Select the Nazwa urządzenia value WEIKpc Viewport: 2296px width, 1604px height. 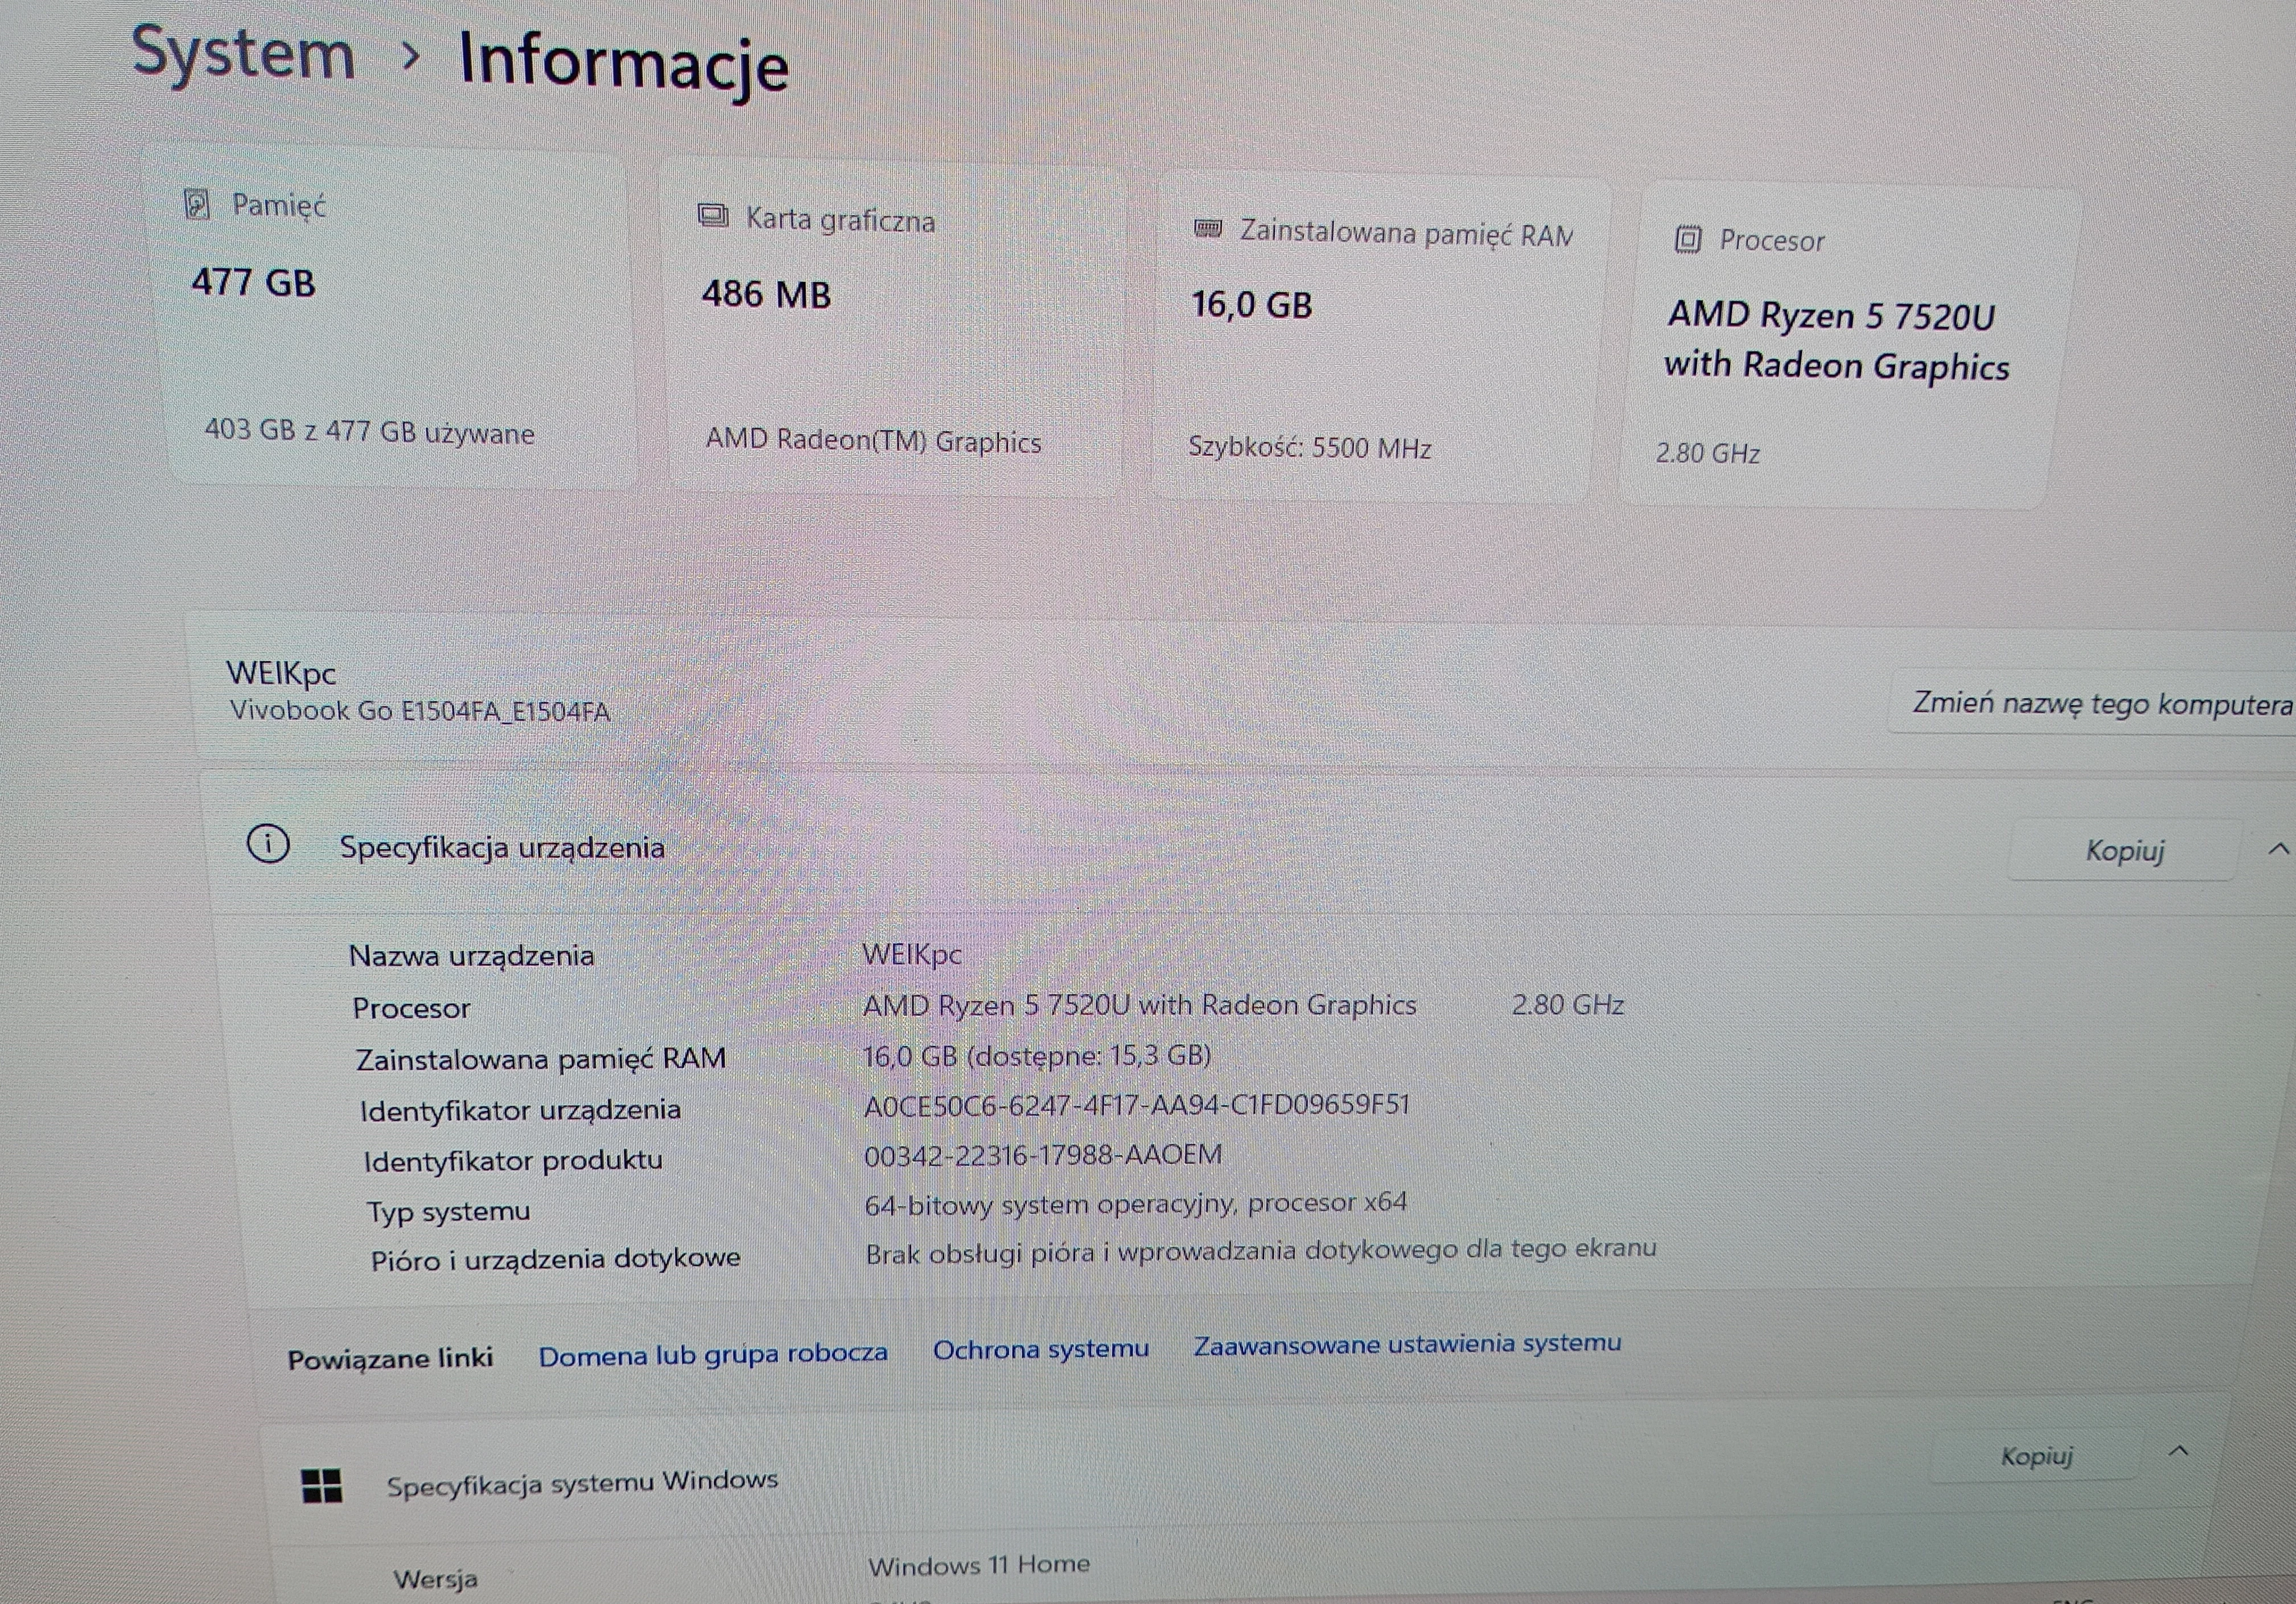pyautogui.click(x=911, y=954)
